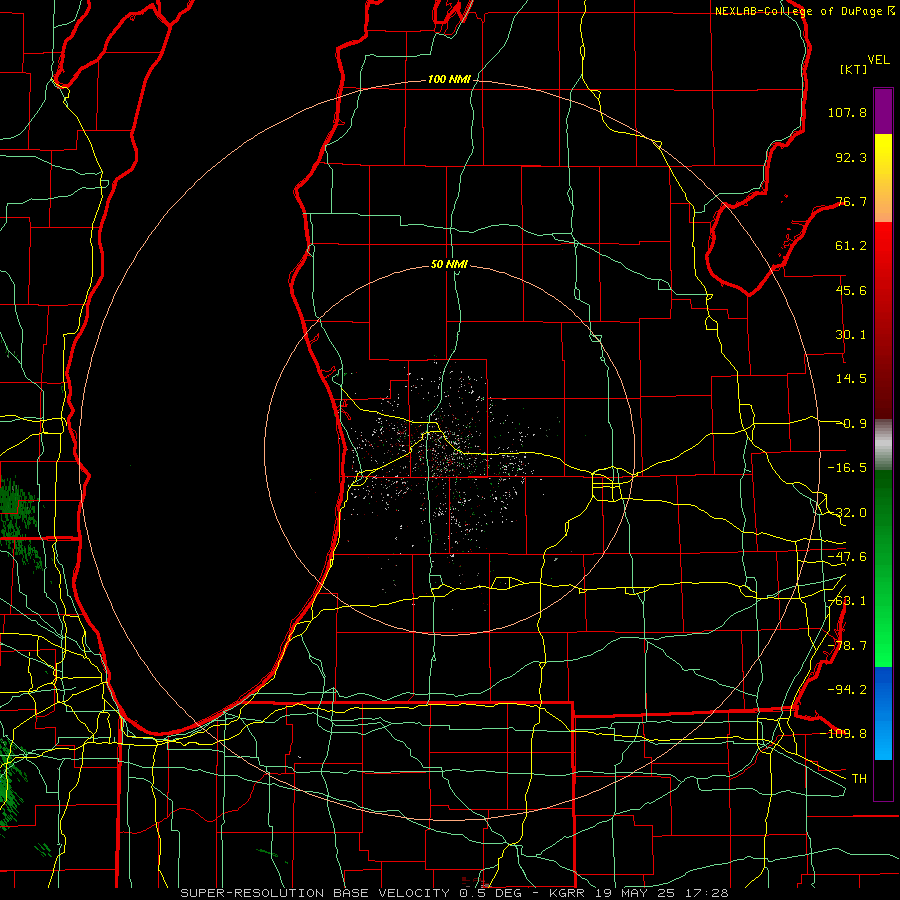Image resolution: width=900 pixels, height=900 pixels.
Task: Click the green segment of the color bar
Action: pos(883,568)
